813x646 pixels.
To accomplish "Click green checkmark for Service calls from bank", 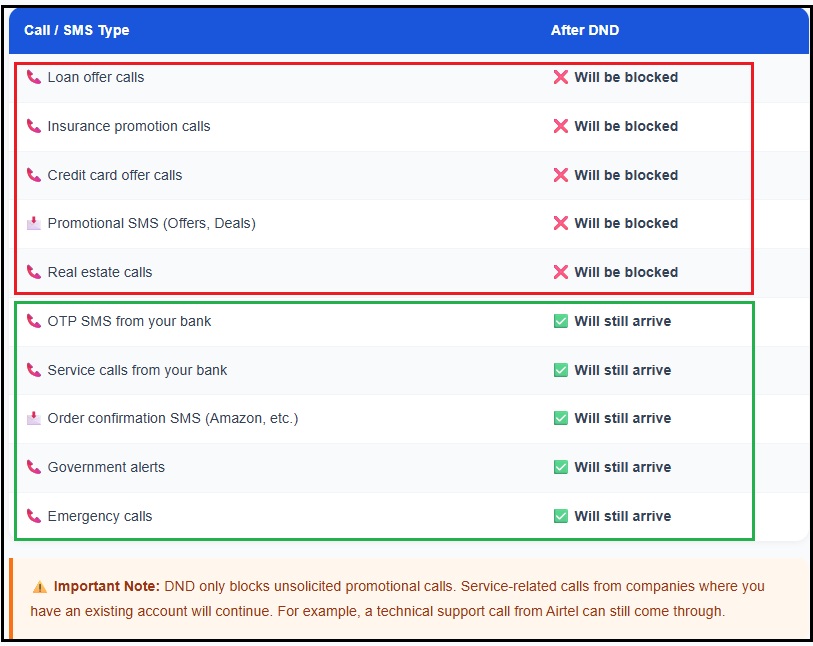I will coord(561,370).
